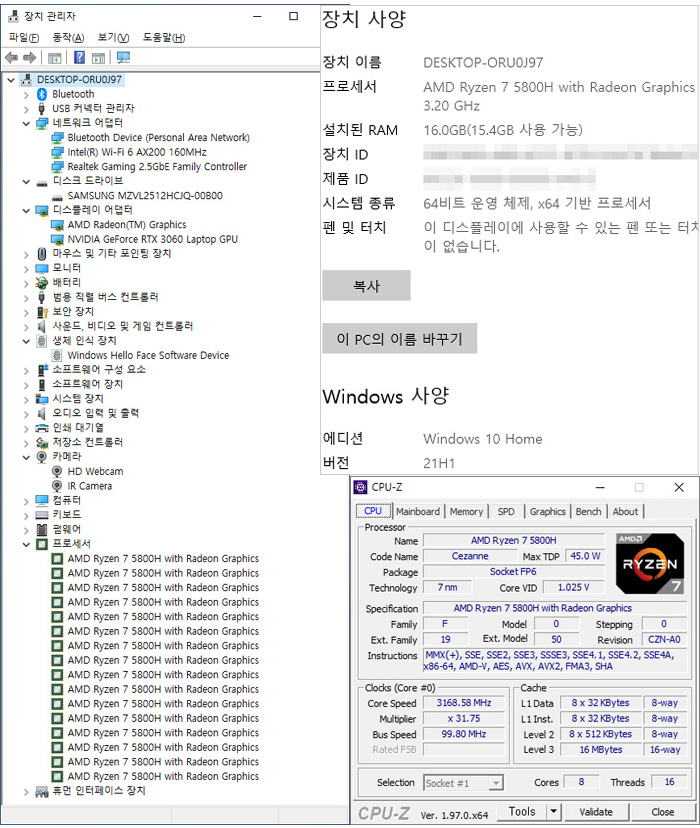
Task: Expand the 시스템 장치 category
Action: [26, 400]
